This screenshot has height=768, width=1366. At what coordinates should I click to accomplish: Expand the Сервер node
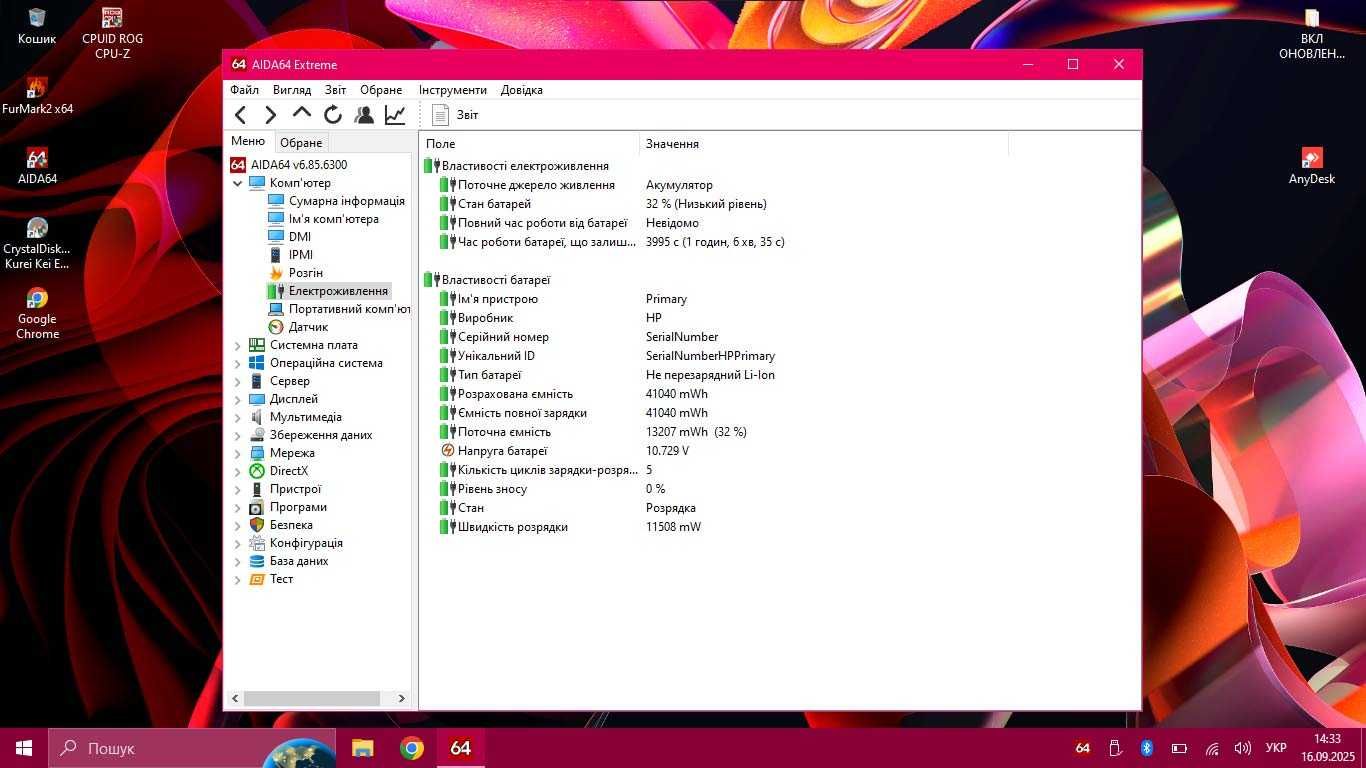[238, 381]
